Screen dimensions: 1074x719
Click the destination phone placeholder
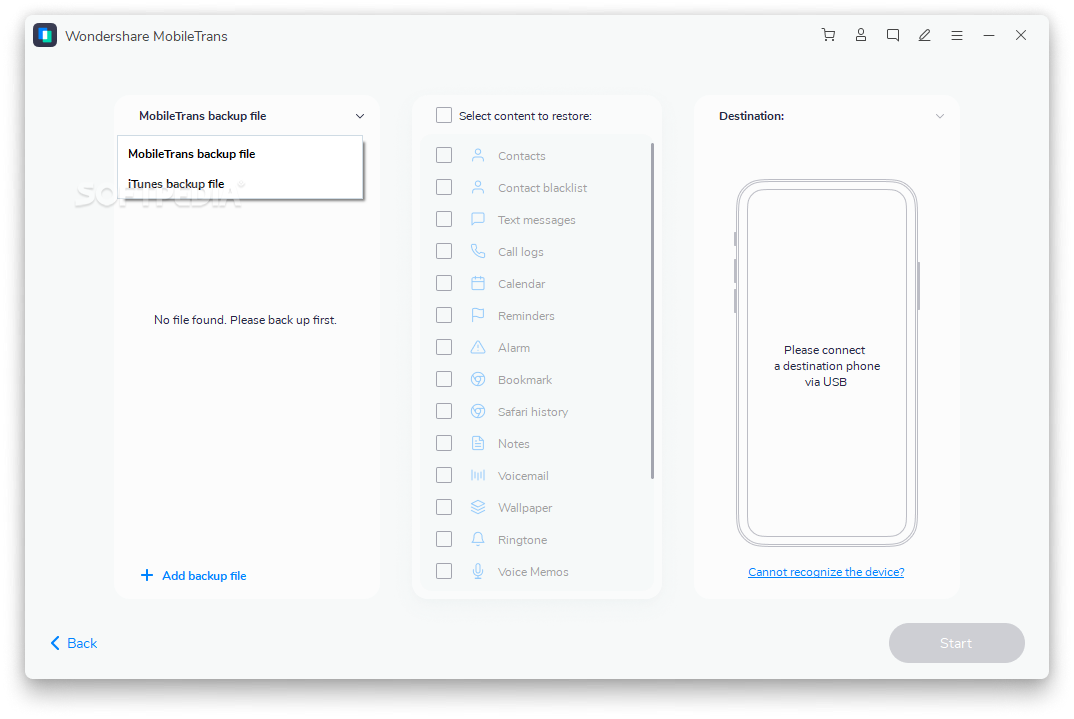tap(827, 363)
